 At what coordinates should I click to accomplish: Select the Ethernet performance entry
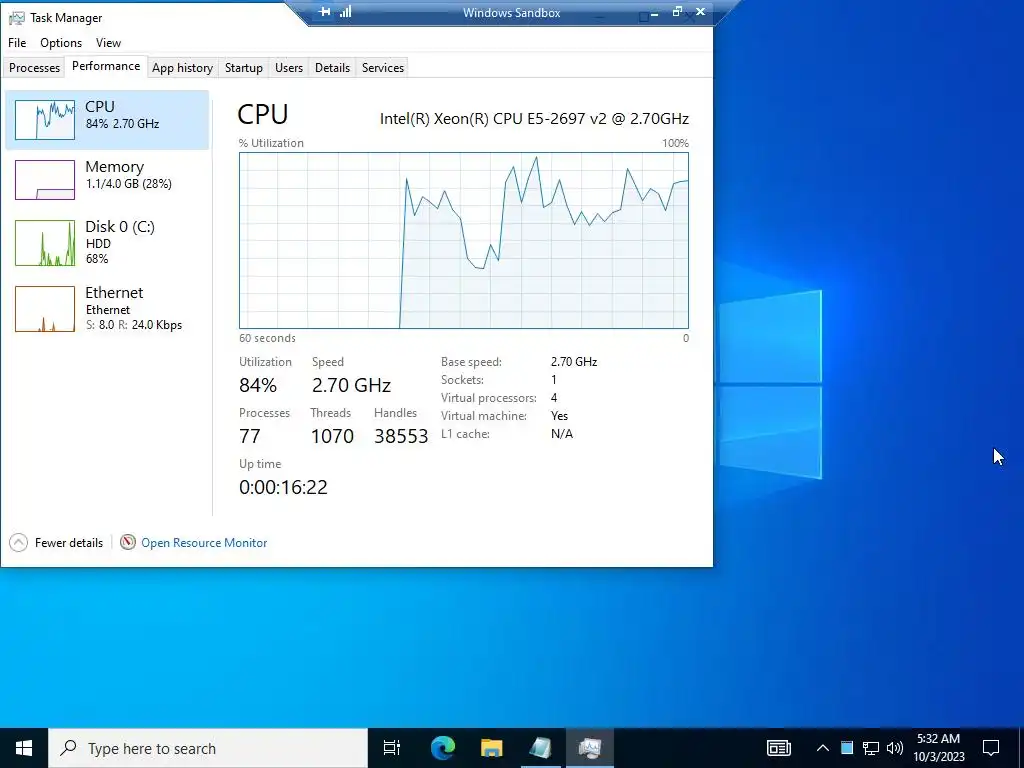coord(107,308)
